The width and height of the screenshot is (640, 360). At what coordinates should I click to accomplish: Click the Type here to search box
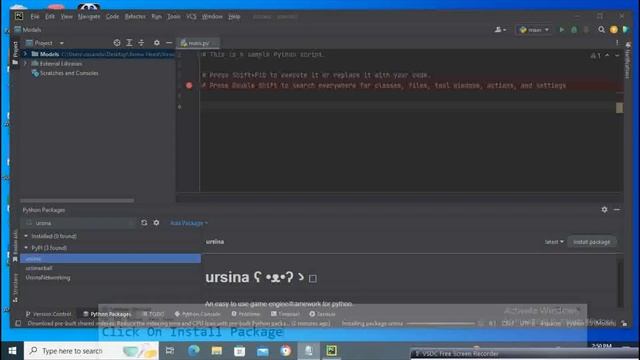pyautogui.click(x=91, y=351)
